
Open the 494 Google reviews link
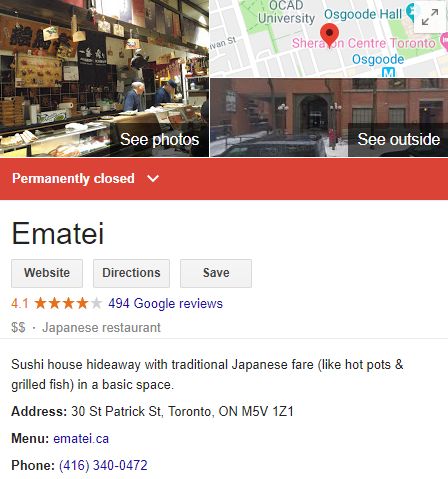tap(165, 303)
